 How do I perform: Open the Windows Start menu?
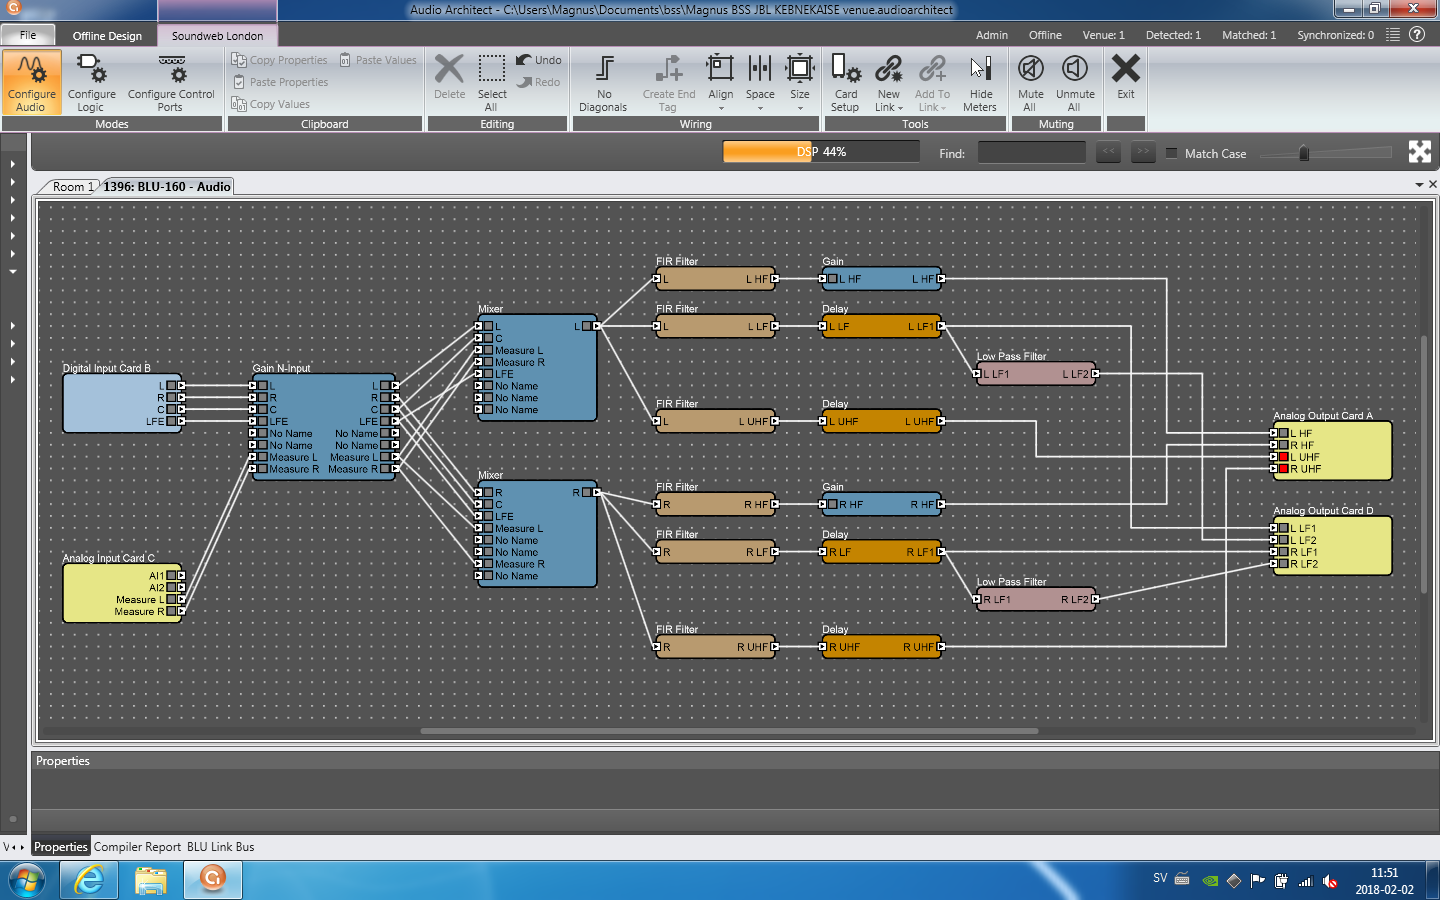pos(27,881)
